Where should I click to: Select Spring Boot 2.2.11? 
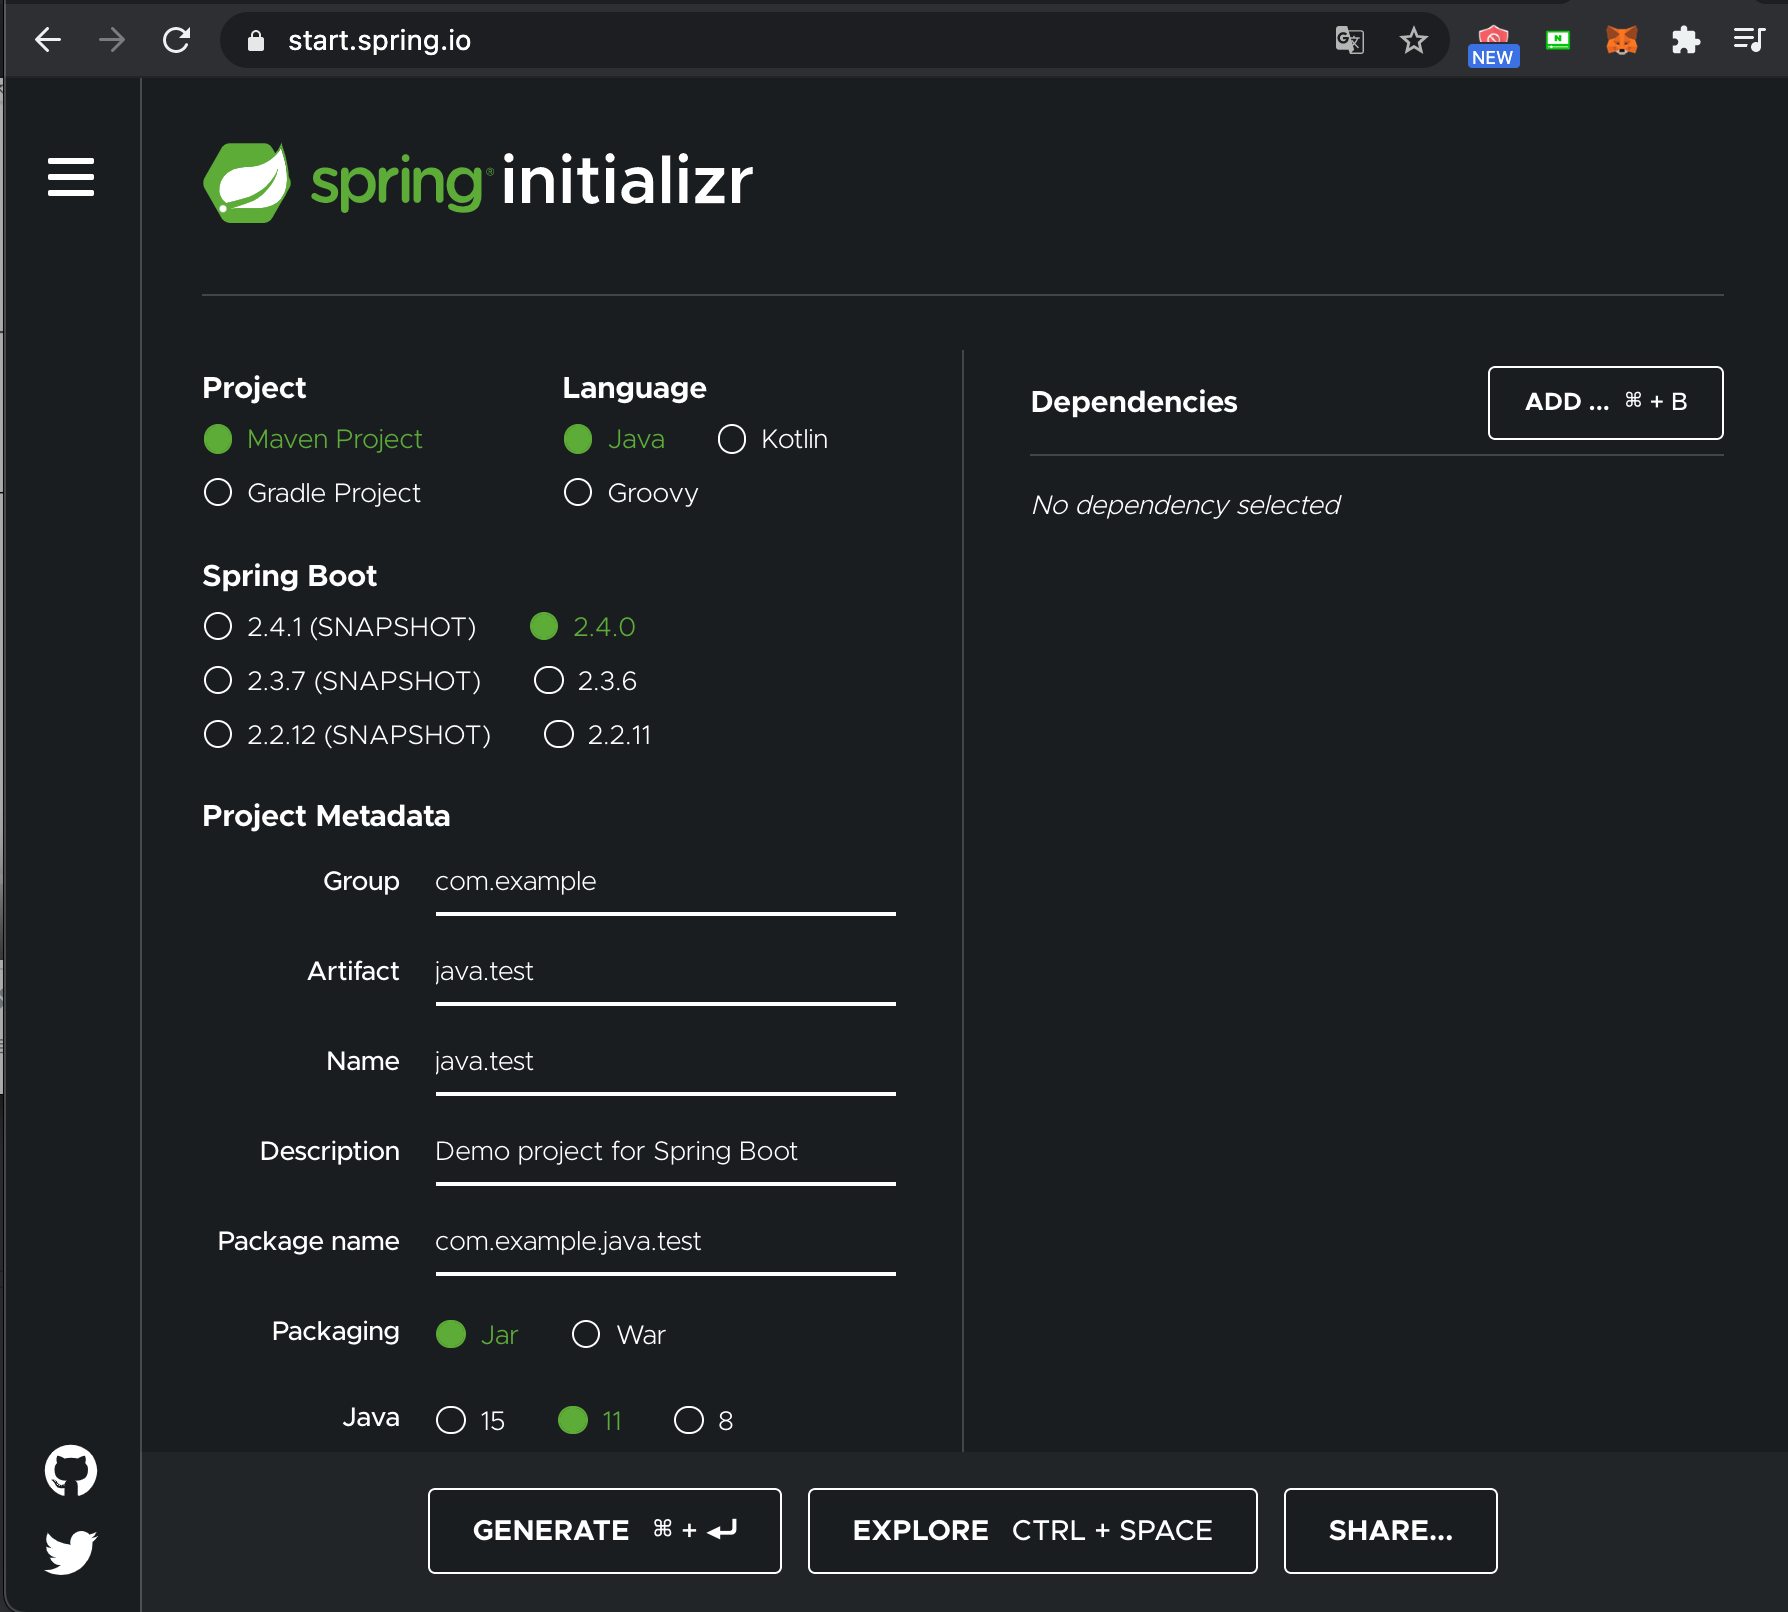click(598, 735)
